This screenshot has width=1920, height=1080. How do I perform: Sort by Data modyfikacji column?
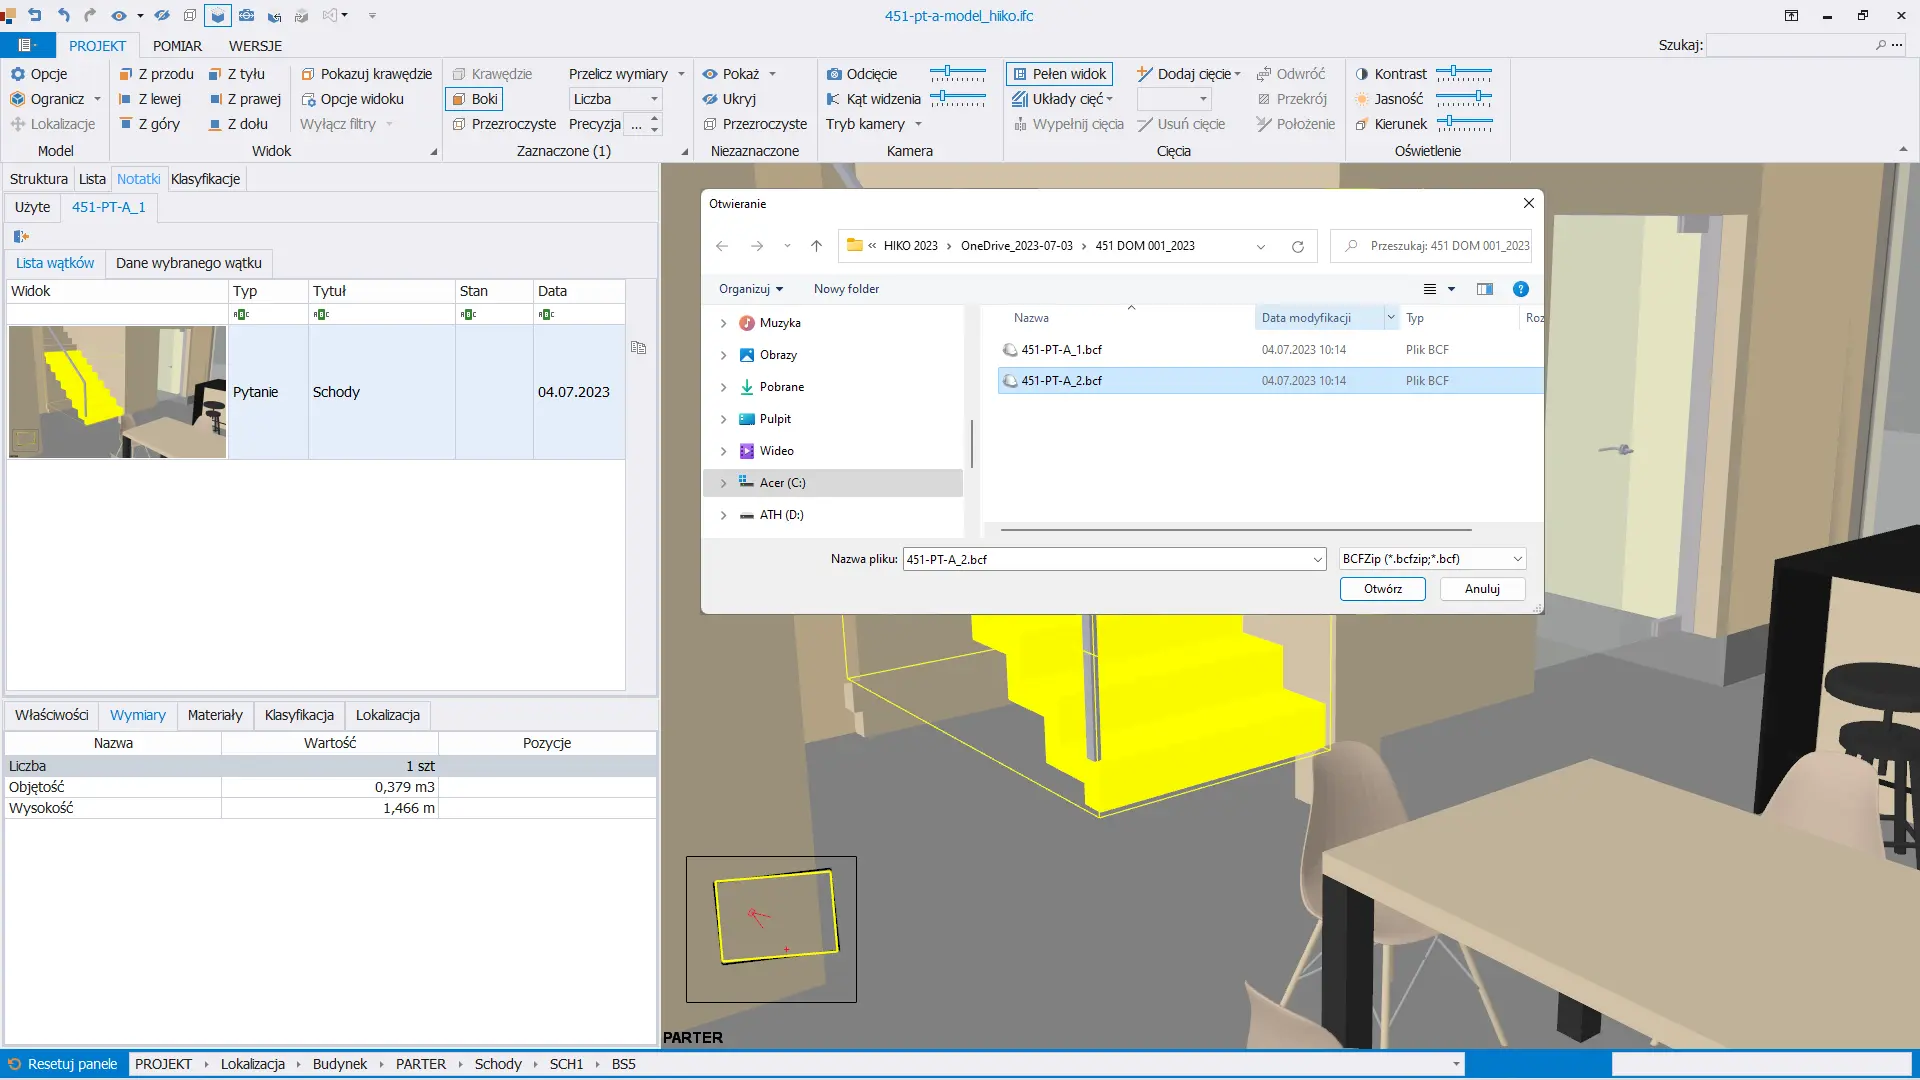click(x=1306, y=318)
